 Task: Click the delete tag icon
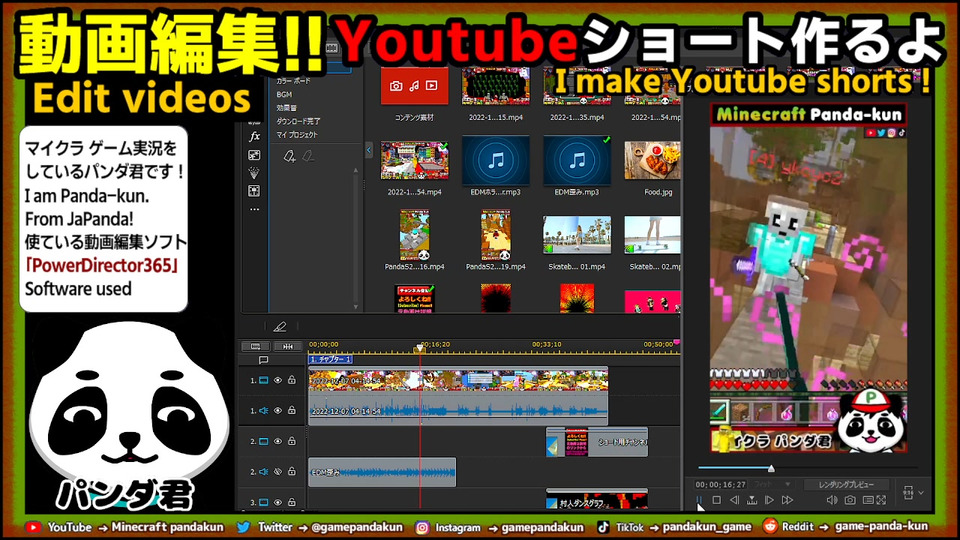tap(309, 157)
